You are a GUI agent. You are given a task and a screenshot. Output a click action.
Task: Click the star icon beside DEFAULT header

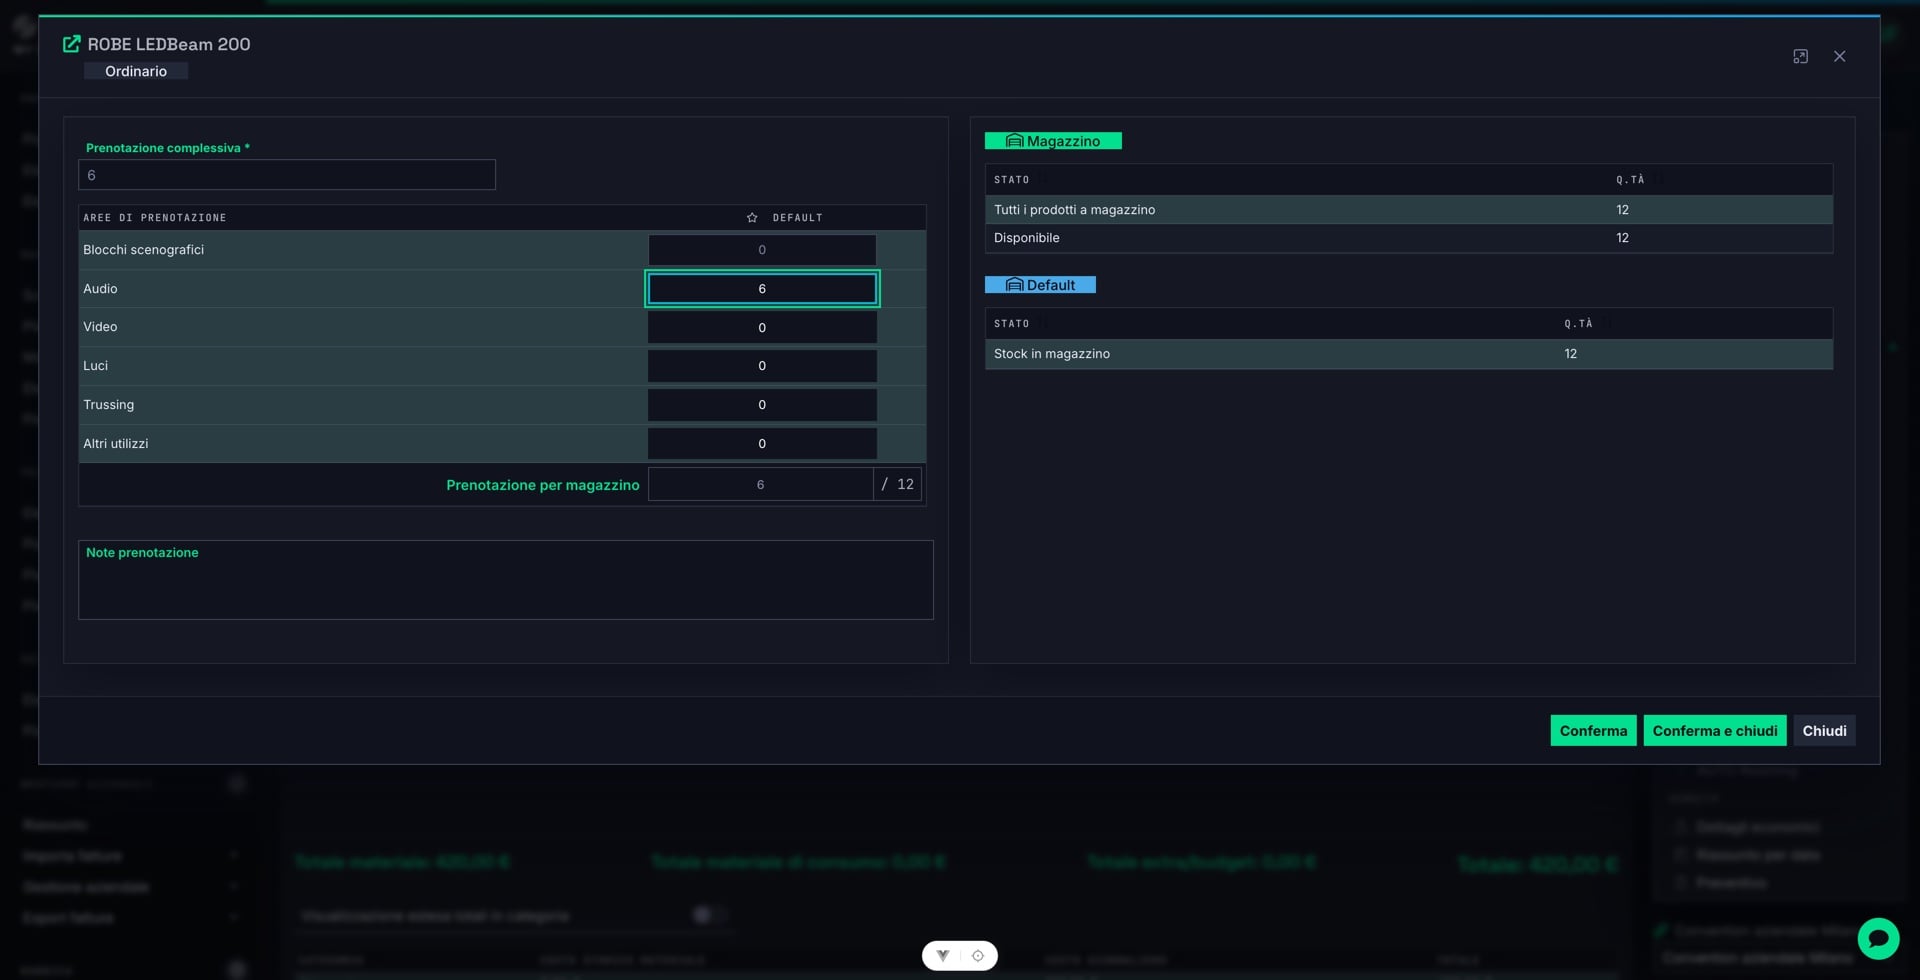(752, 218)
